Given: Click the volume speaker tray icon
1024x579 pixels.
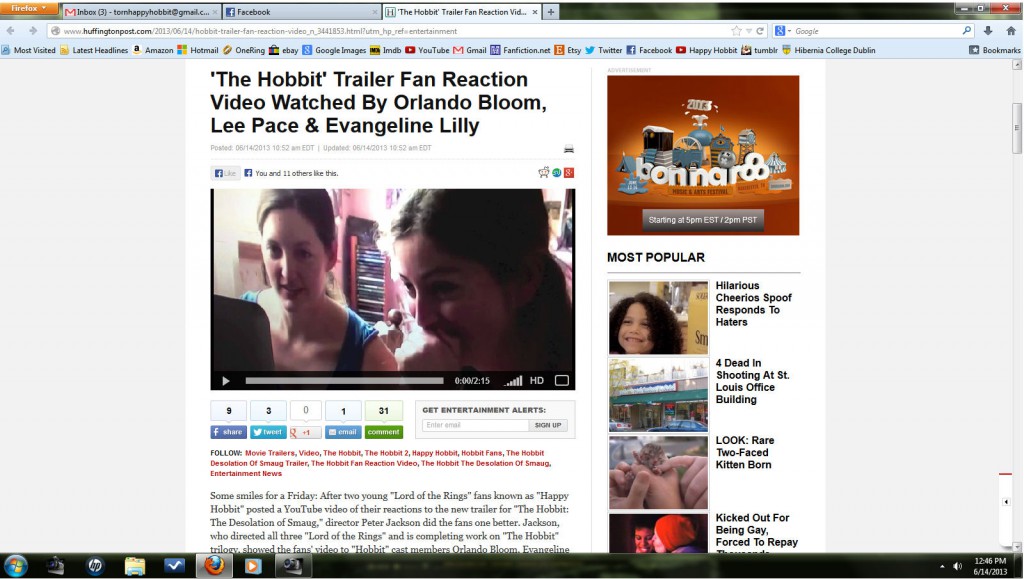Looking at the screenshot, I should pyautogui.click(x=957, y=566).
